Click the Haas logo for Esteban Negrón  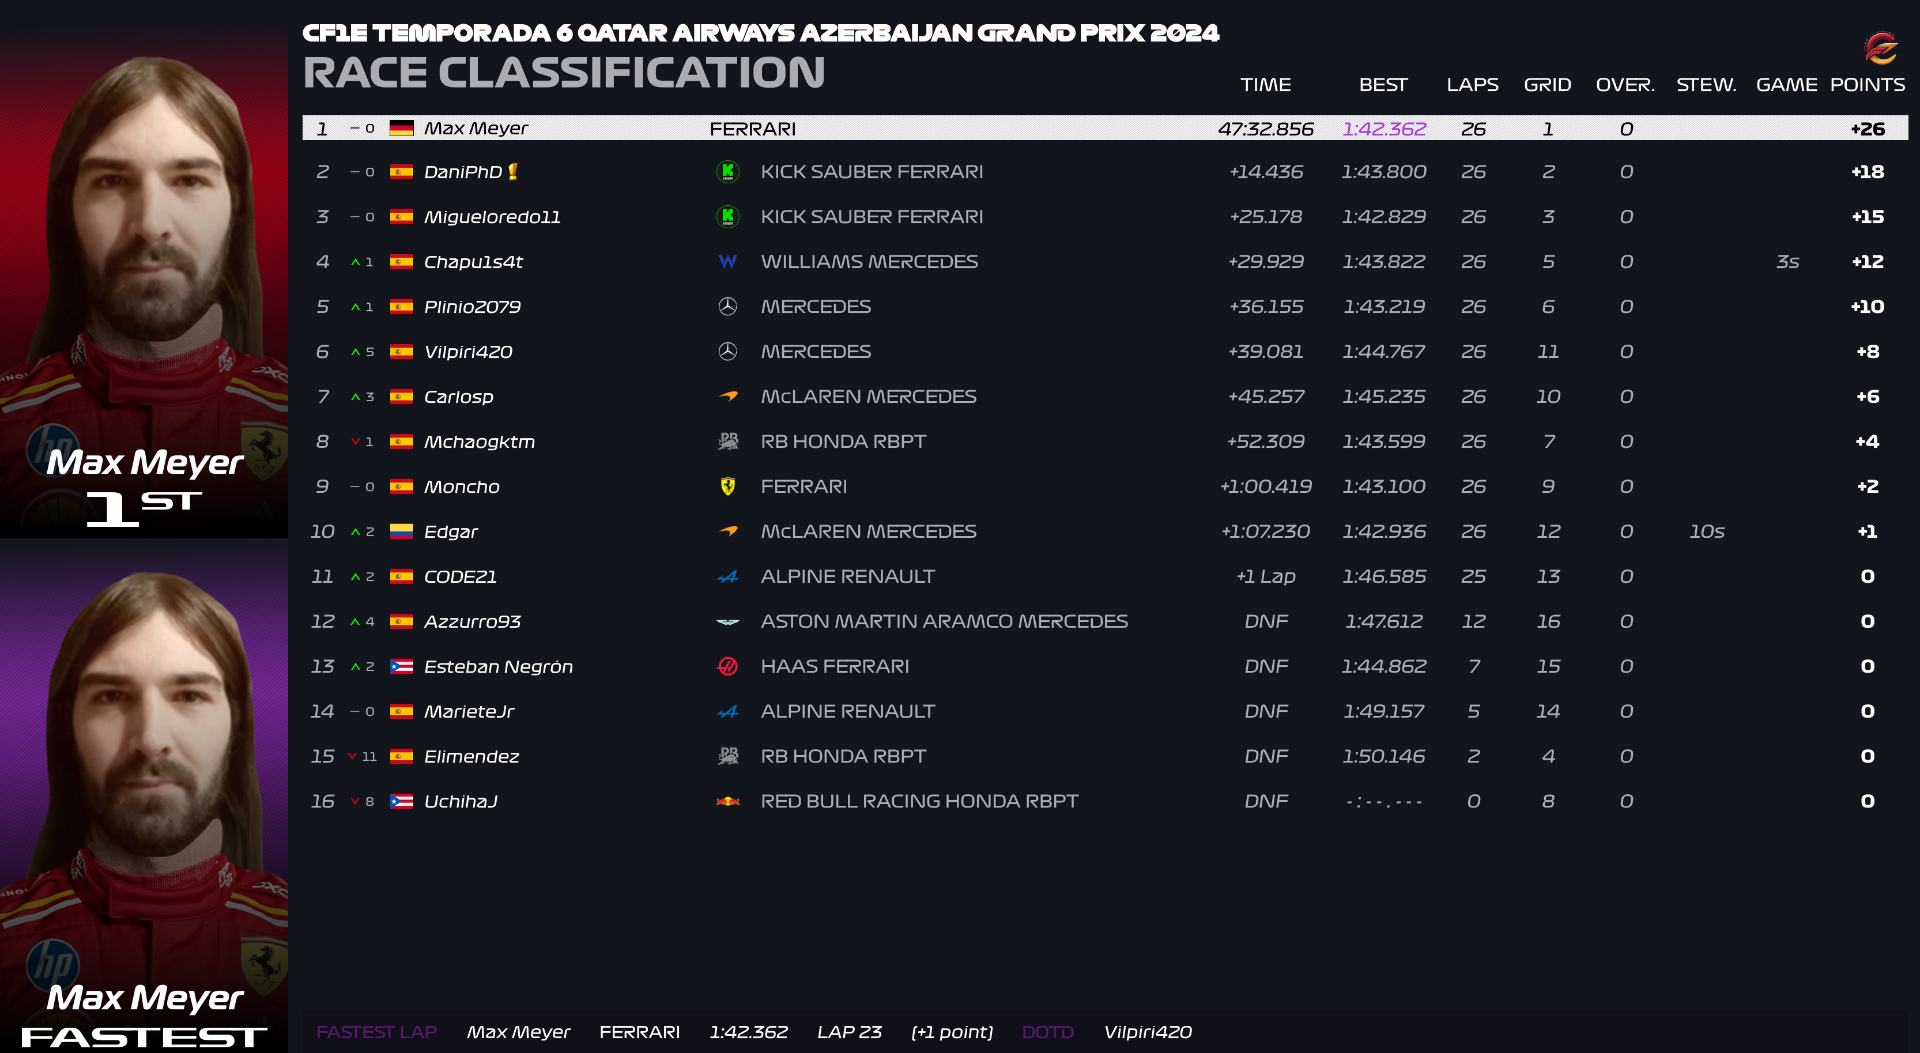(x=728, y=667)
